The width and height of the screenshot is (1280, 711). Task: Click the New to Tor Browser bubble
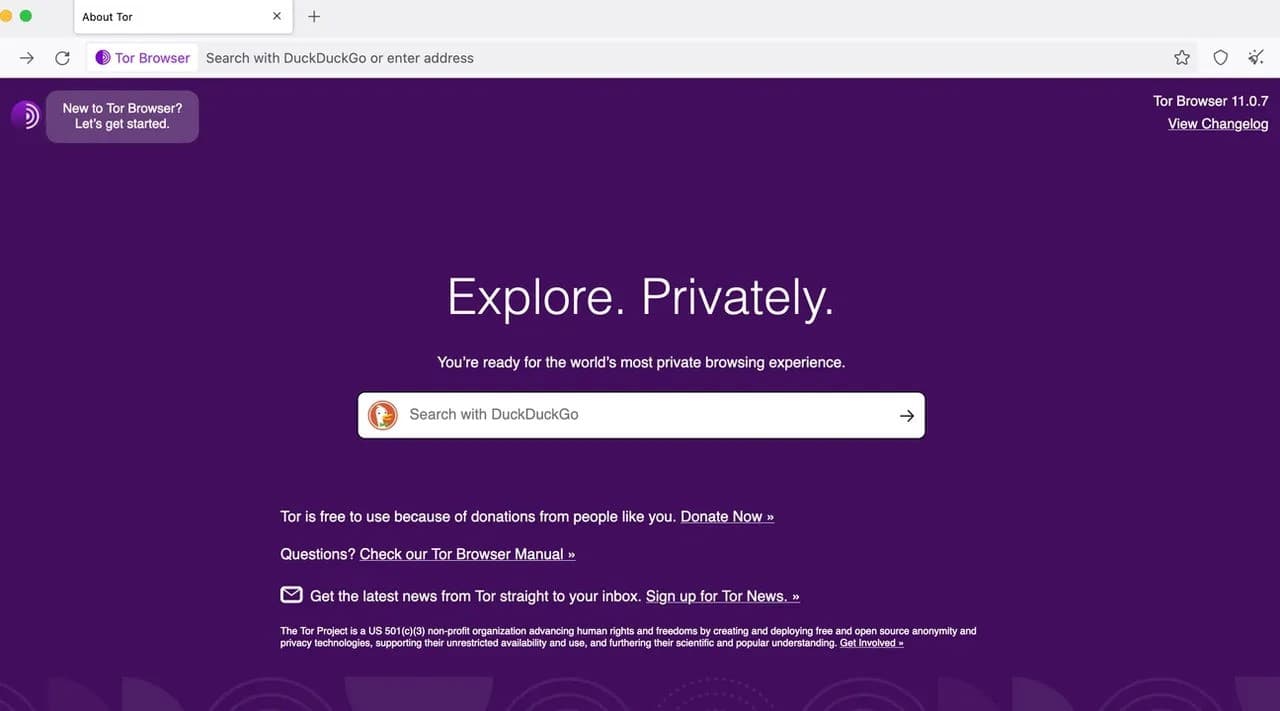click(x=122, y=117)
